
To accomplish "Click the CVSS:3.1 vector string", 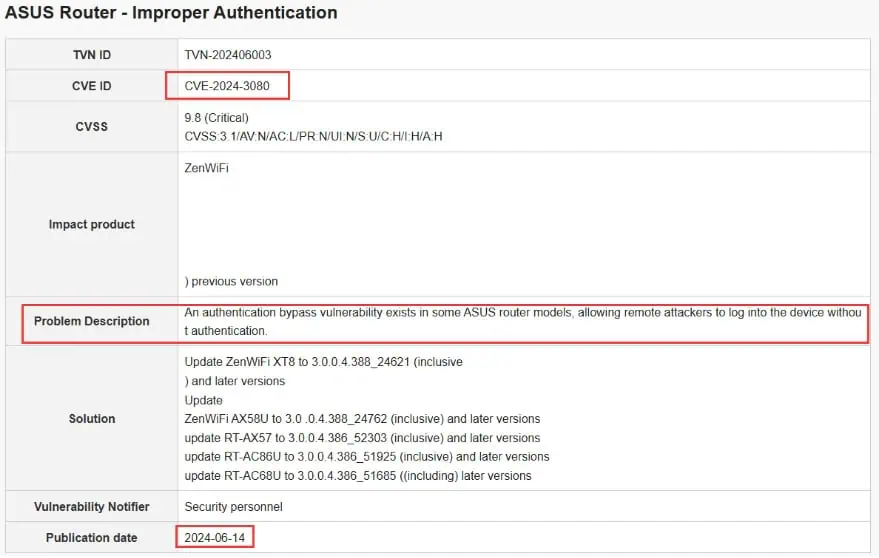I will pyautogui.click(x=313, y=136).
